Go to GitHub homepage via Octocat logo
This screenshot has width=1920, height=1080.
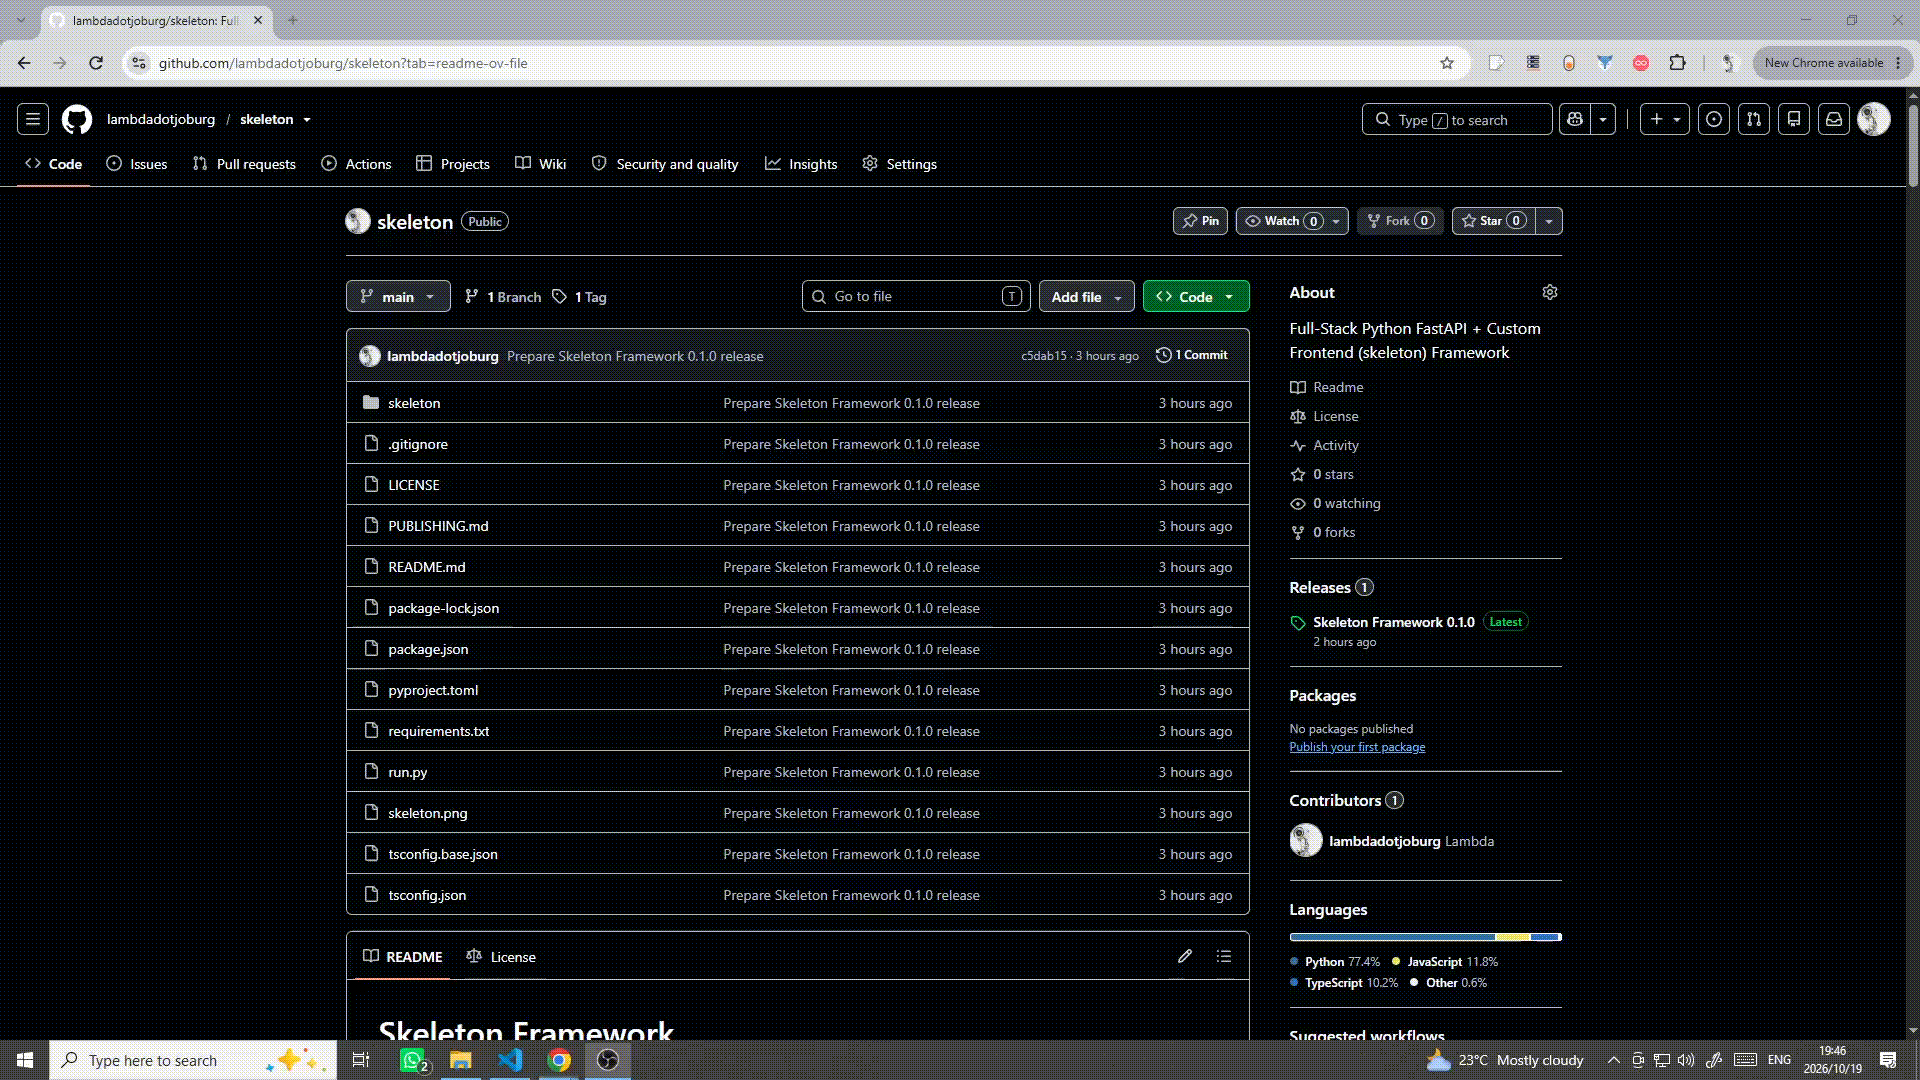point(77,119)
